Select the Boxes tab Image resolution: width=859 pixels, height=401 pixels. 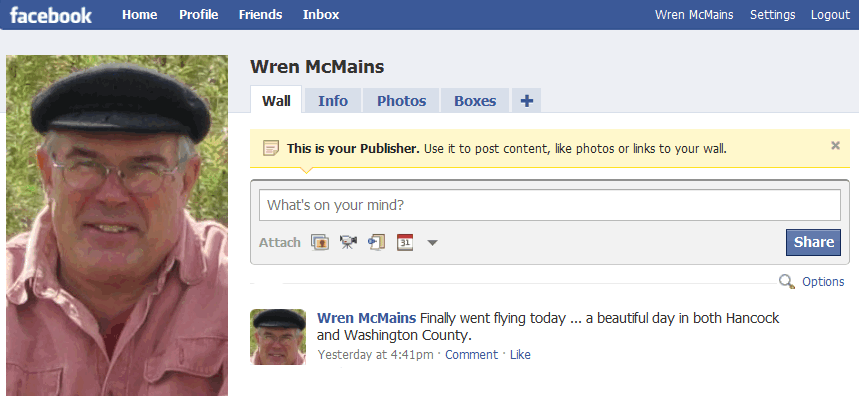coord(475,101)
